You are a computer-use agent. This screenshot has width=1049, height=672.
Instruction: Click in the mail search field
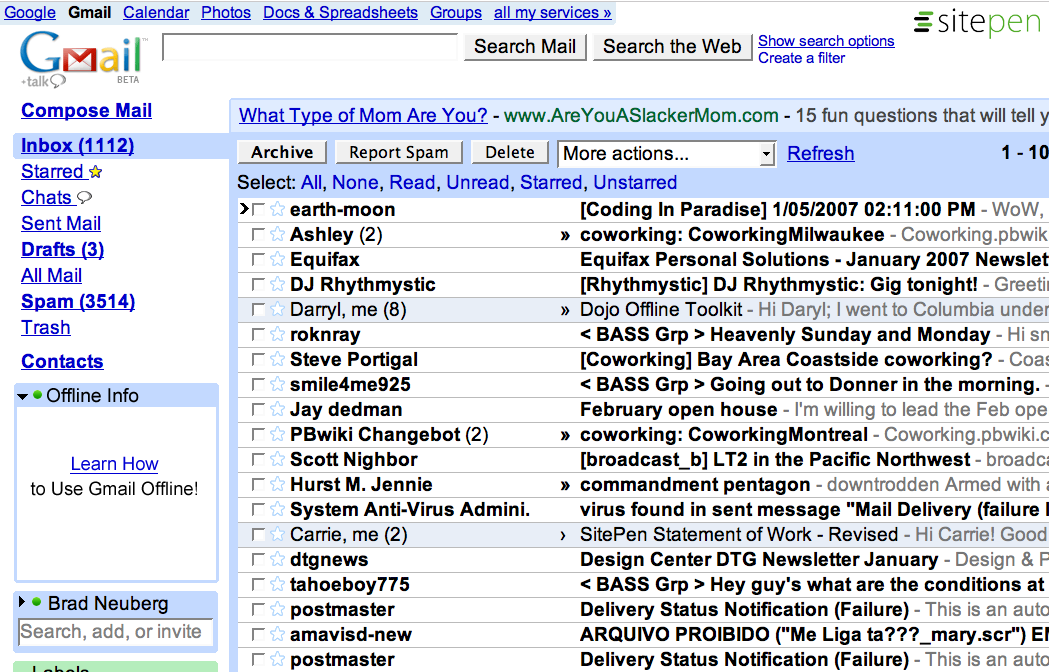point(310,47)
